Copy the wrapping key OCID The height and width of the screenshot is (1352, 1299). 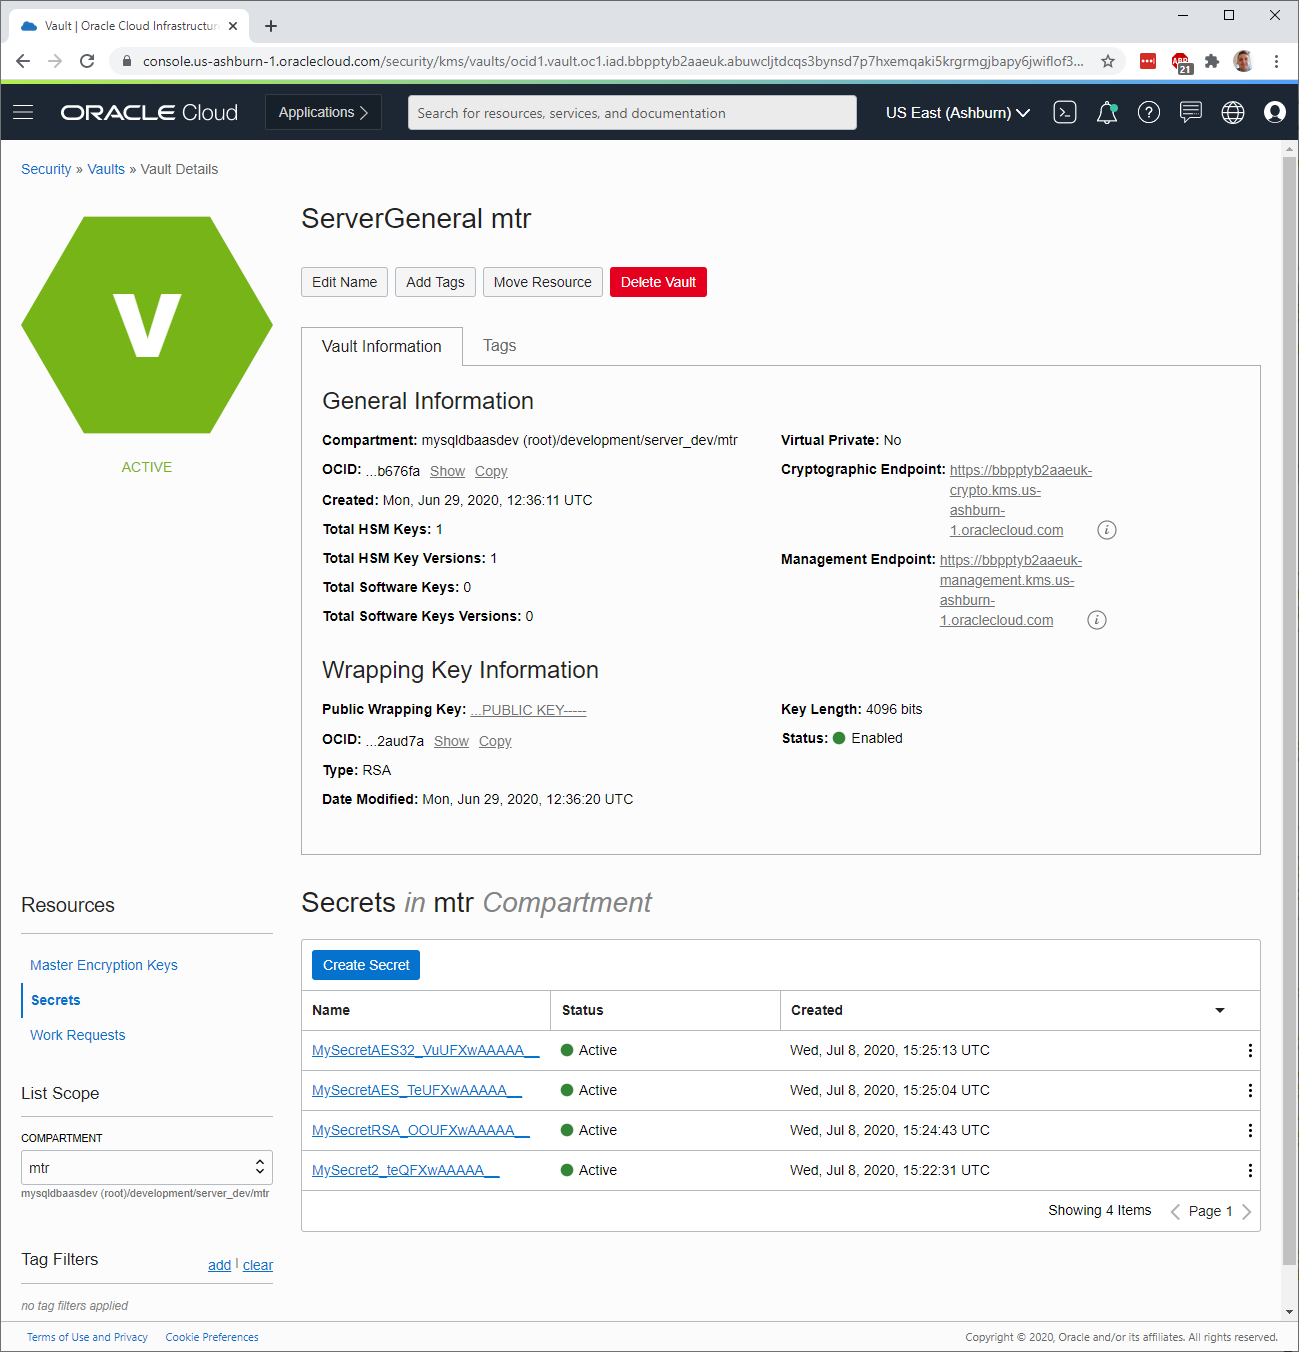[x=495, y=741]
